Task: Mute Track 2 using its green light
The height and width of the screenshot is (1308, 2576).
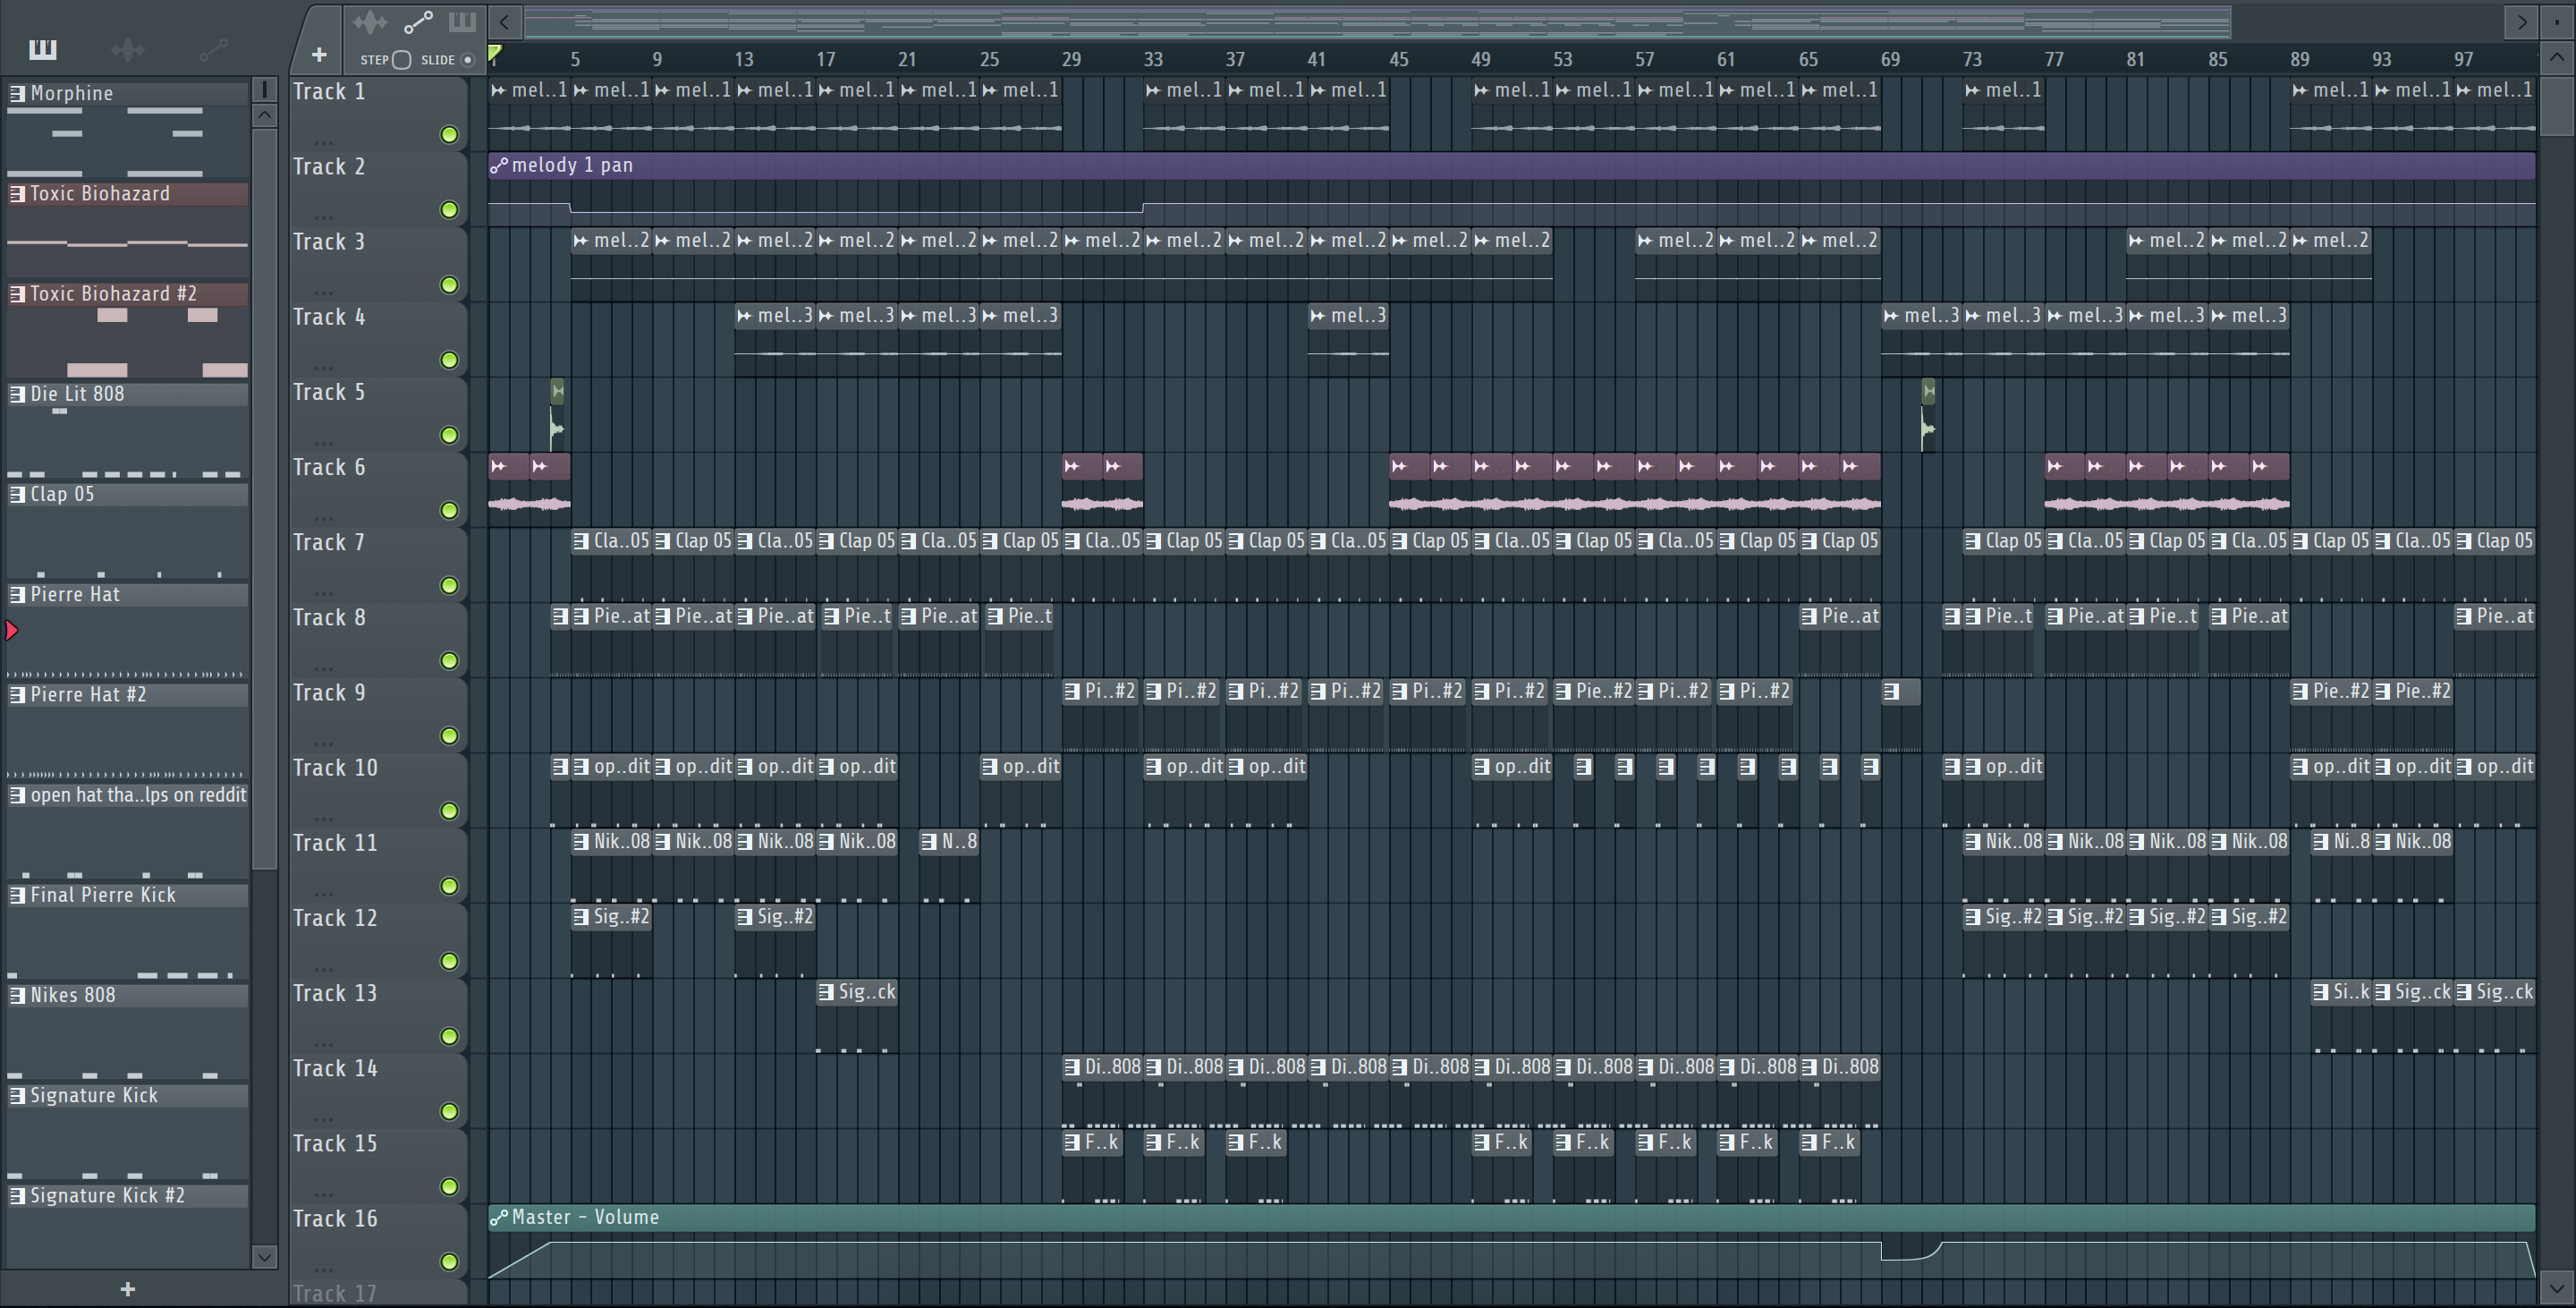Action: tap(449, 209)
